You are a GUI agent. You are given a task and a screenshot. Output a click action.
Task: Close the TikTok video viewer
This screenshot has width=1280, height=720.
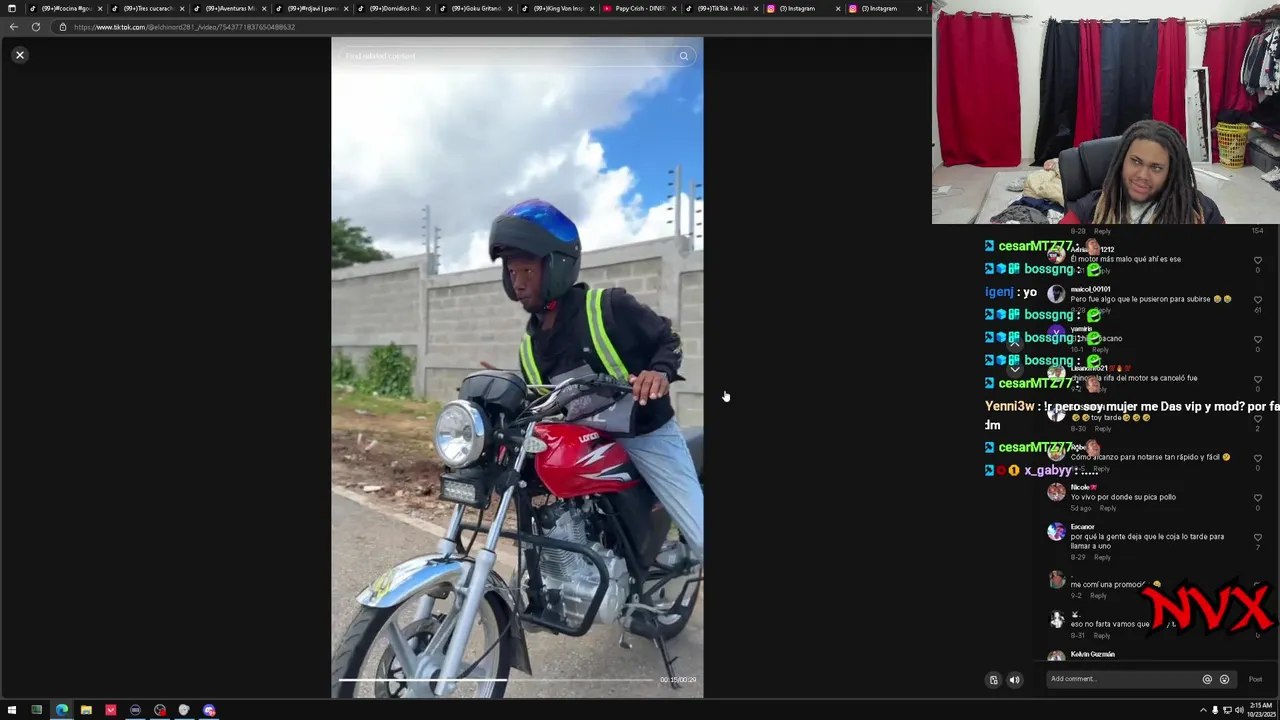(x=19, y=55)
